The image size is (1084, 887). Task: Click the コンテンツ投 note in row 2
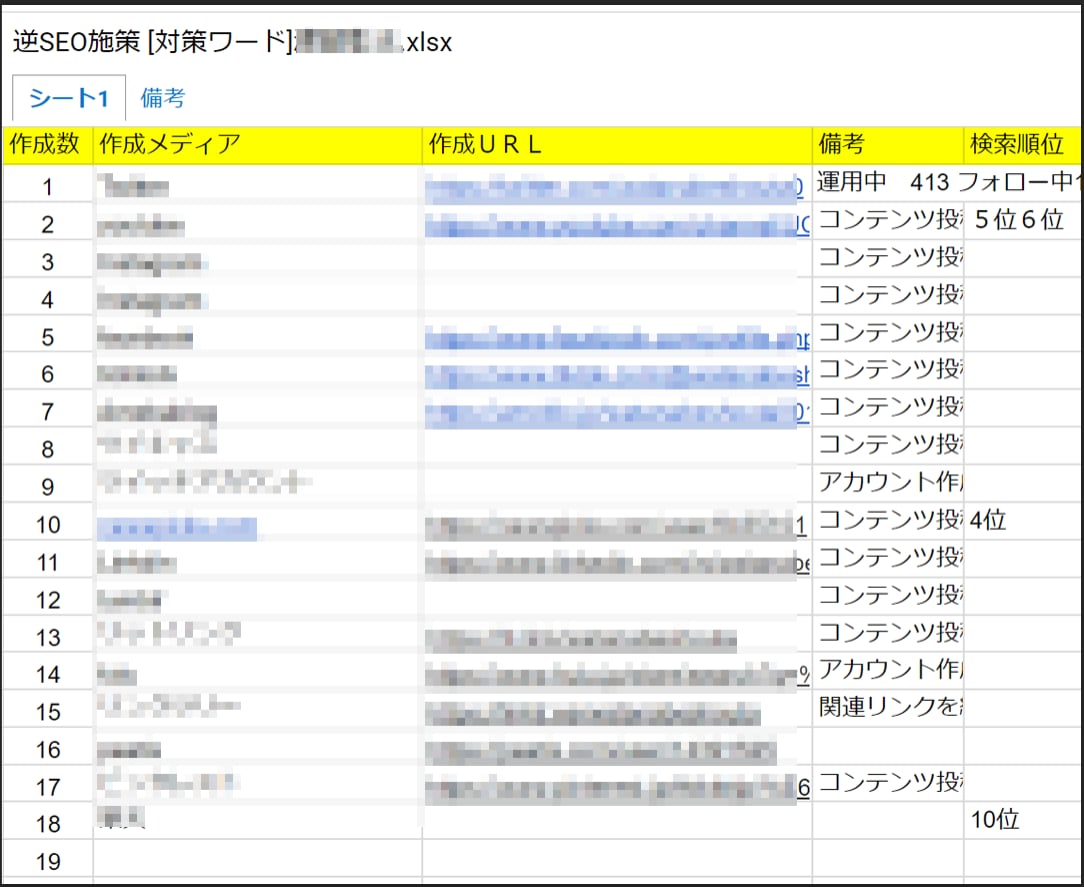coord(888,220)
